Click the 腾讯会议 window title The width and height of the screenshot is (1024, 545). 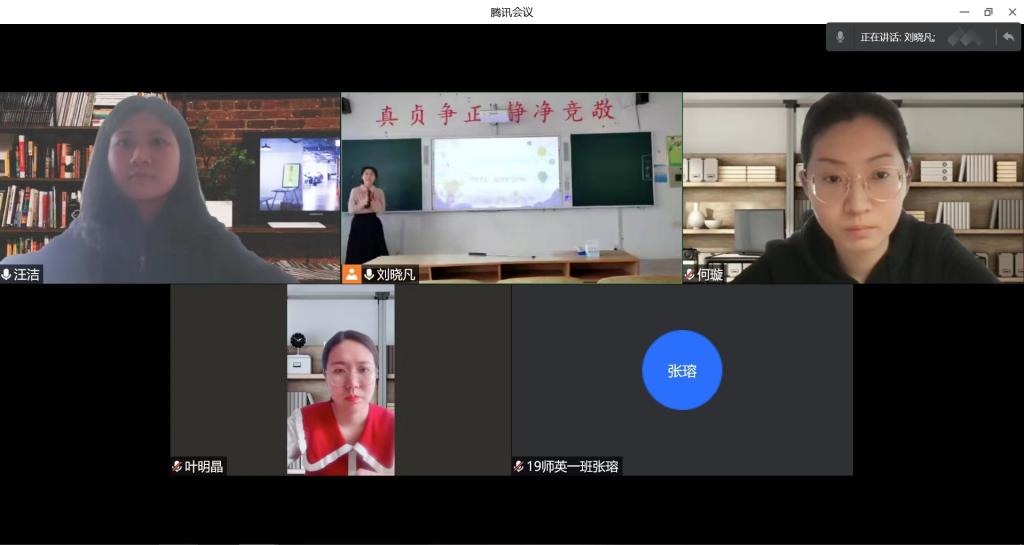[x=512, y=12]
